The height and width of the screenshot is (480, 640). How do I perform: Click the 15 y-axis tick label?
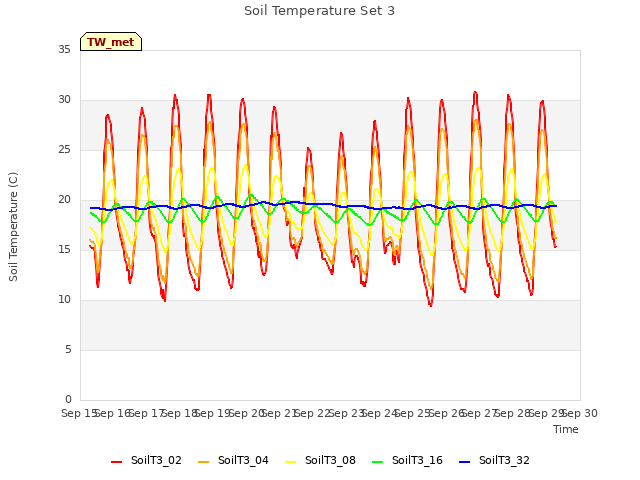tap(64, 249)
